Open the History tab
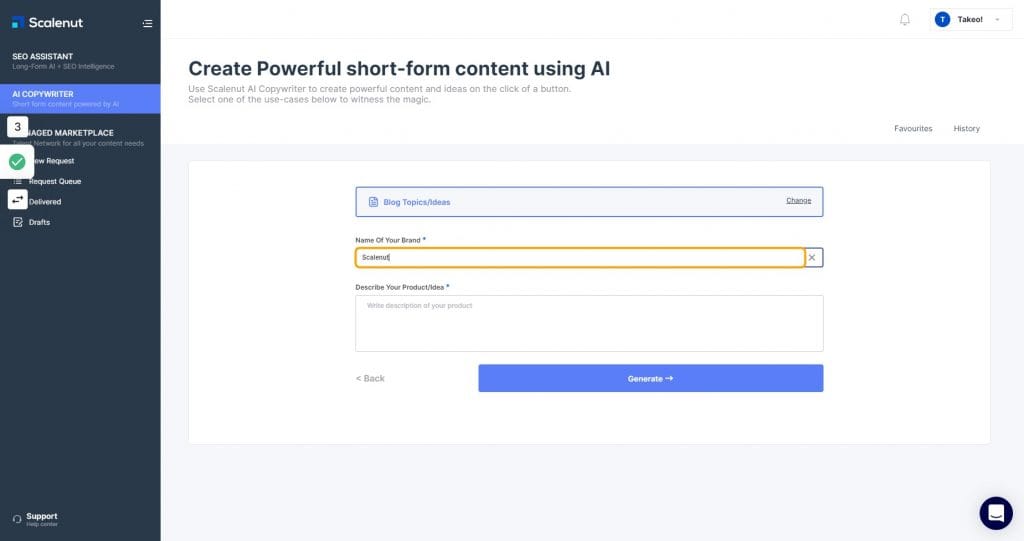 (x=967, y=129)
